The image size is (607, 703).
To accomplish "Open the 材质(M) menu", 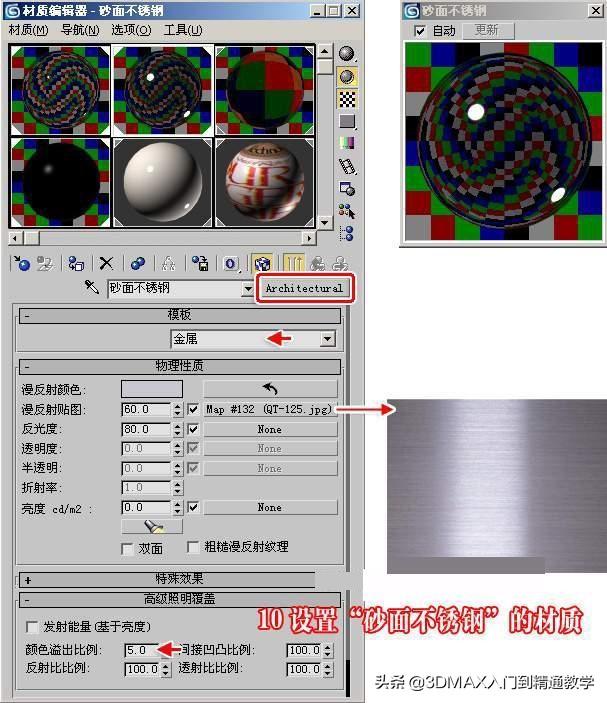I will pyautogui.click(x=28, y=30).
